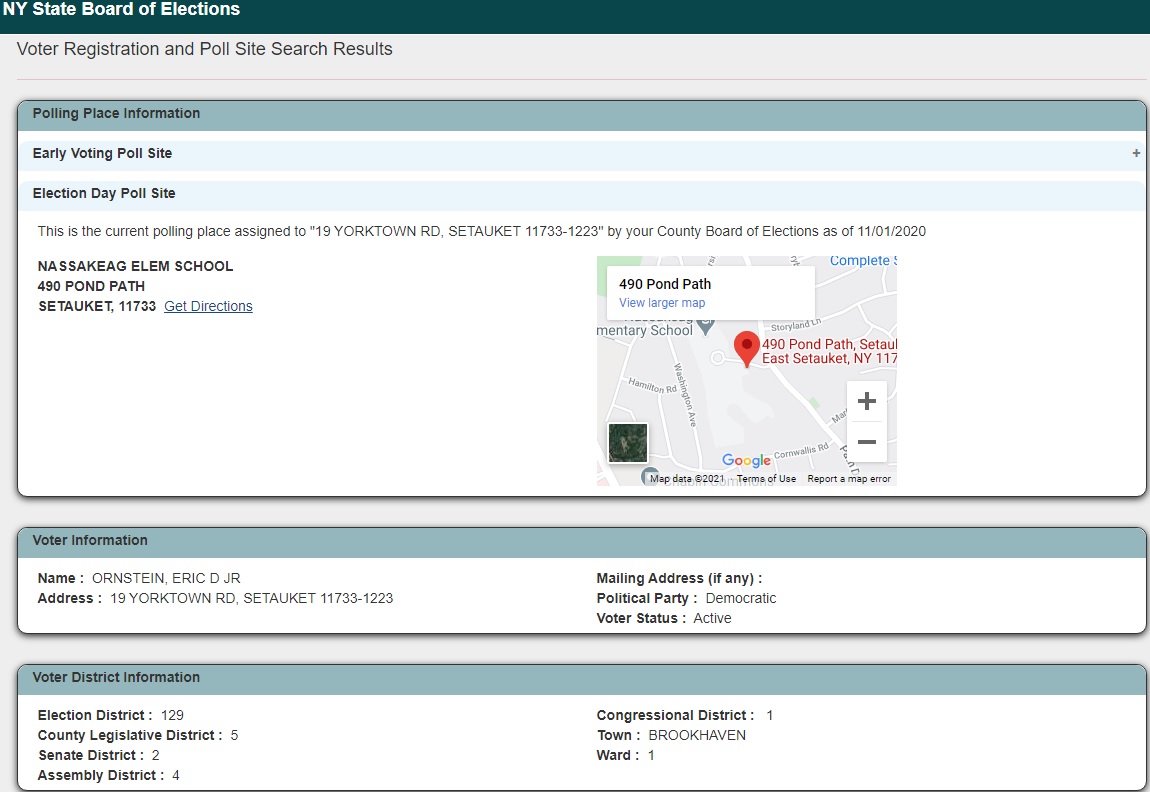Click the red location pin on map
The height and width of the screenshot is (792, 1150).
point(747,348)
